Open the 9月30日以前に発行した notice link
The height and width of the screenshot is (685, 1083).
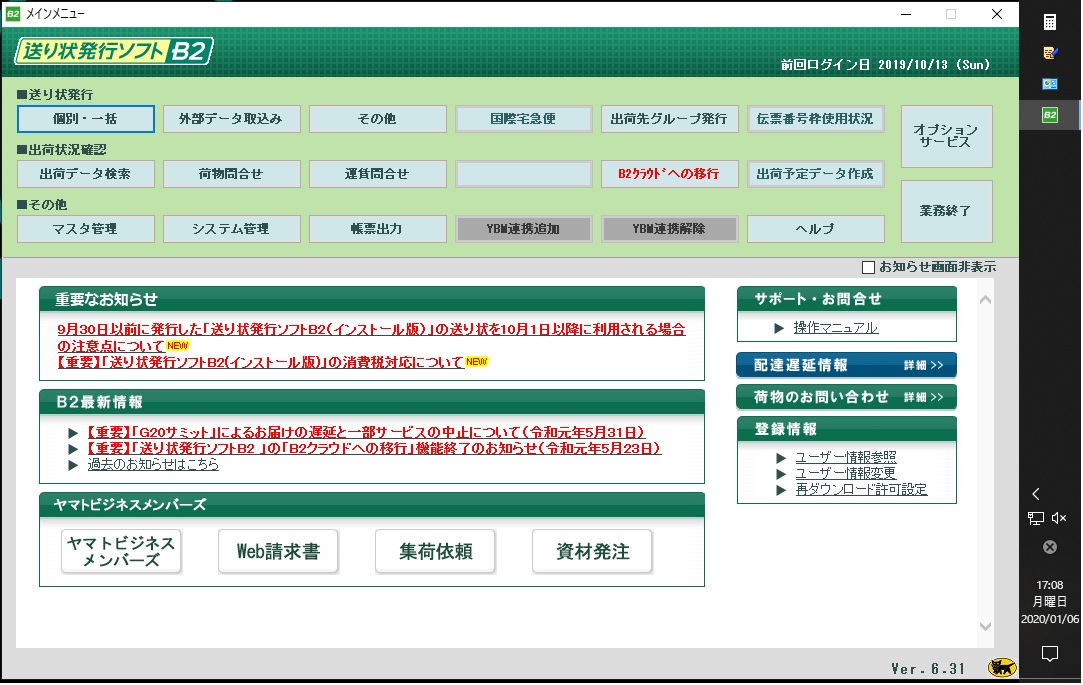pos(371,338)
